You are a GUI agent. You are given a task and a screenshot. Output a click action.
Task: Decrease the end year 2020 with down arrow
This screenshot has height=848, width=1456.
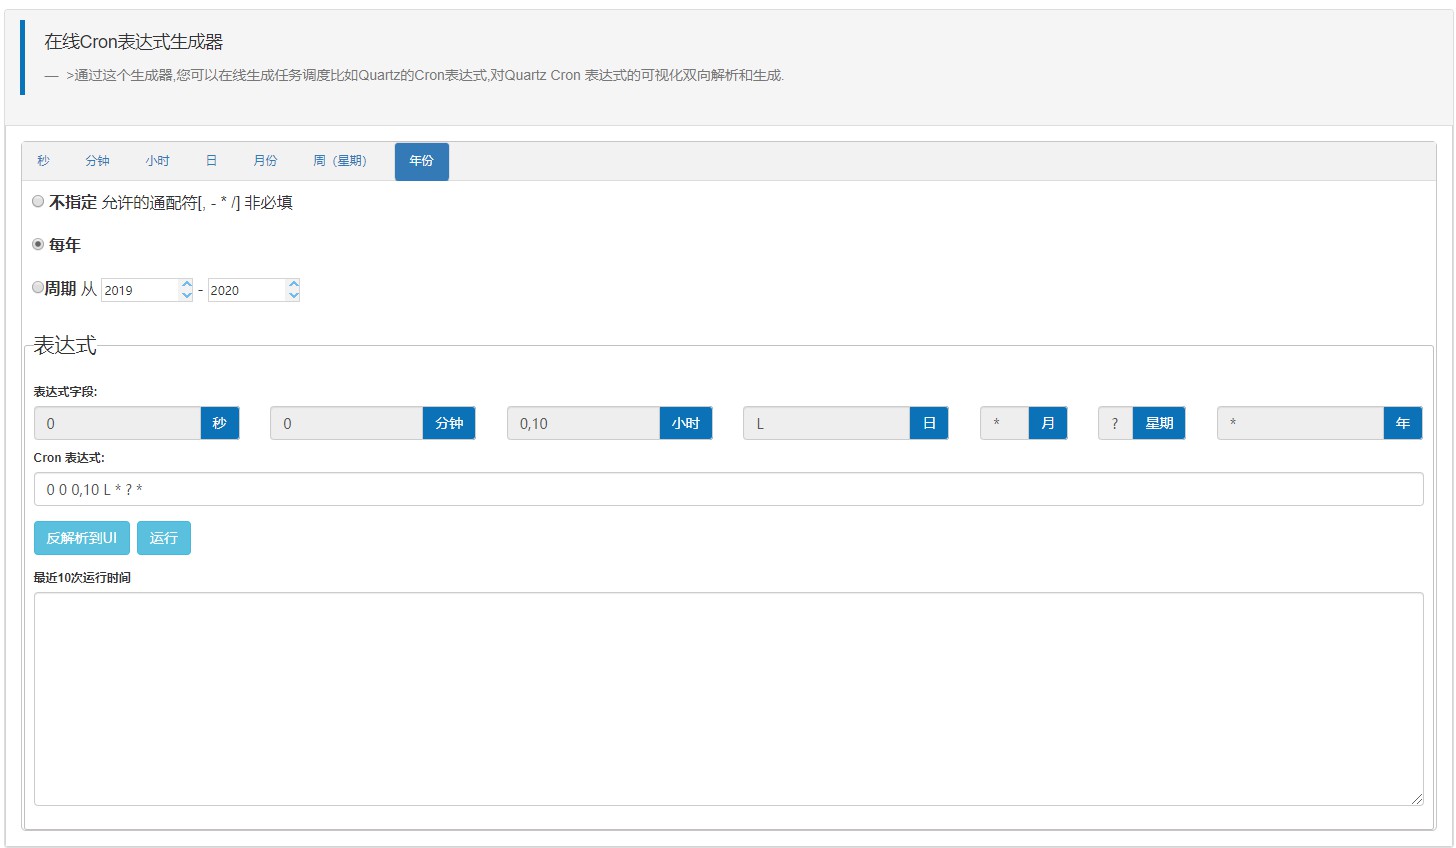coord(293,295)
